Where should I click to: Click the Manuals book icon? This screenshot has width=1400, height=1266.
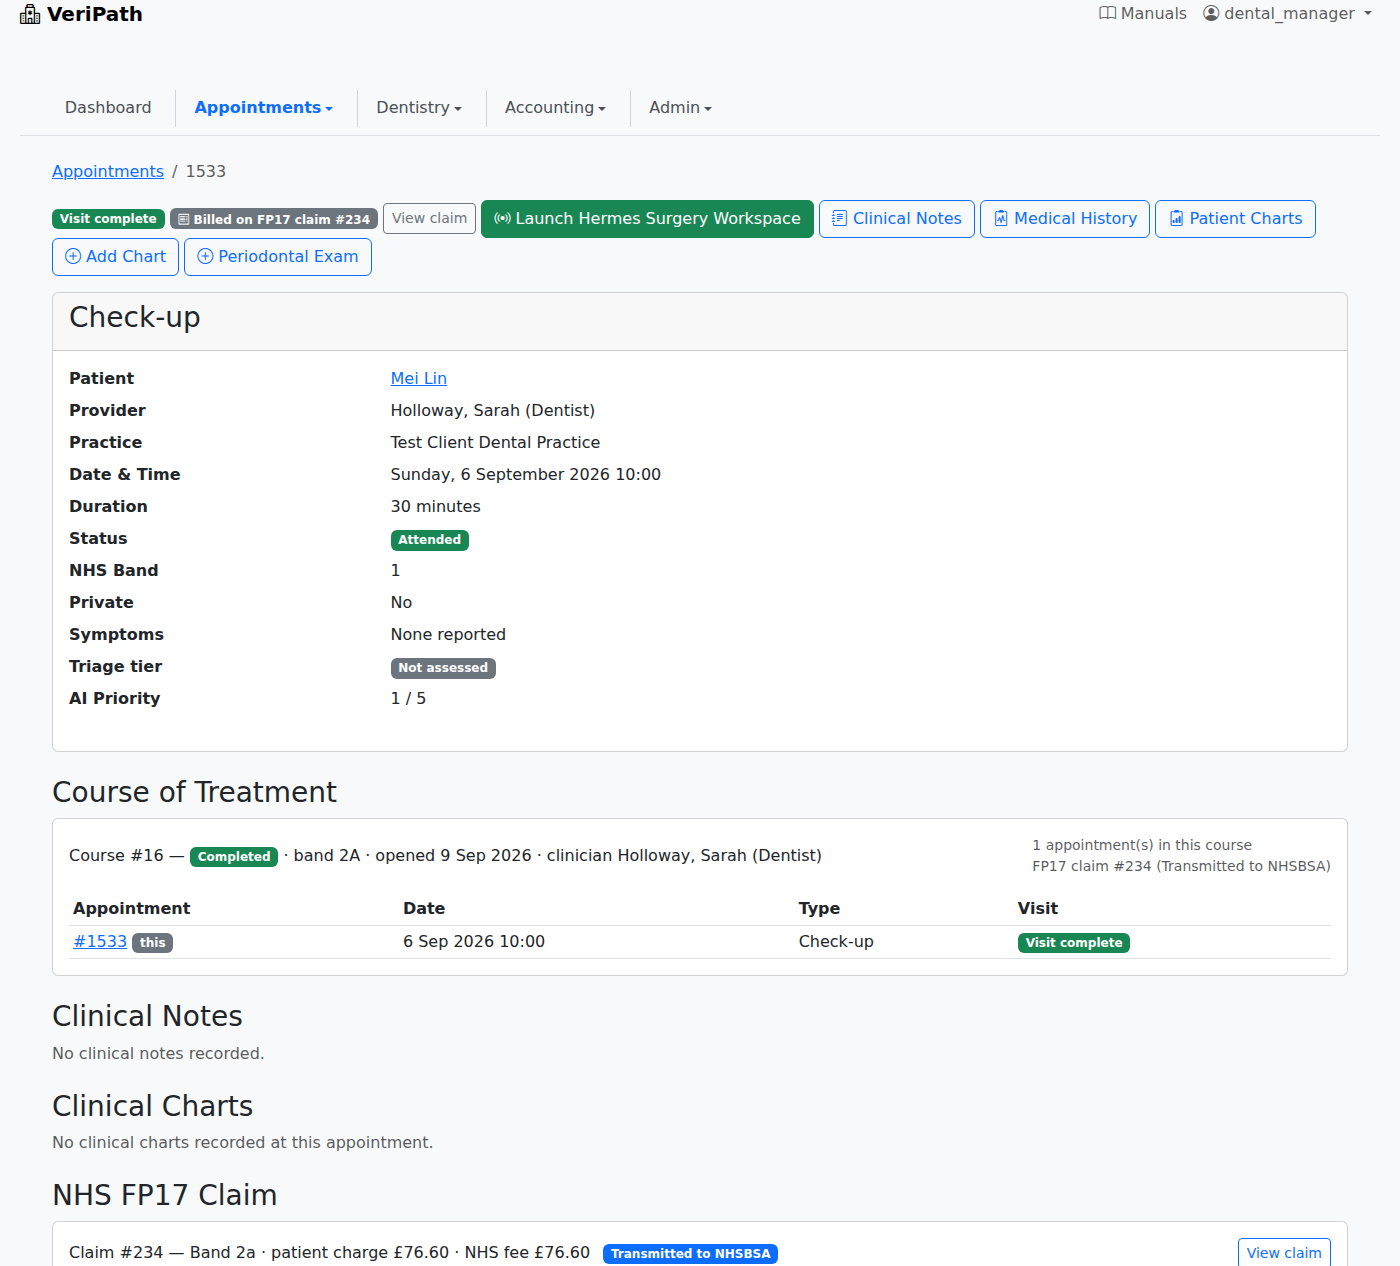(1107, 13)
